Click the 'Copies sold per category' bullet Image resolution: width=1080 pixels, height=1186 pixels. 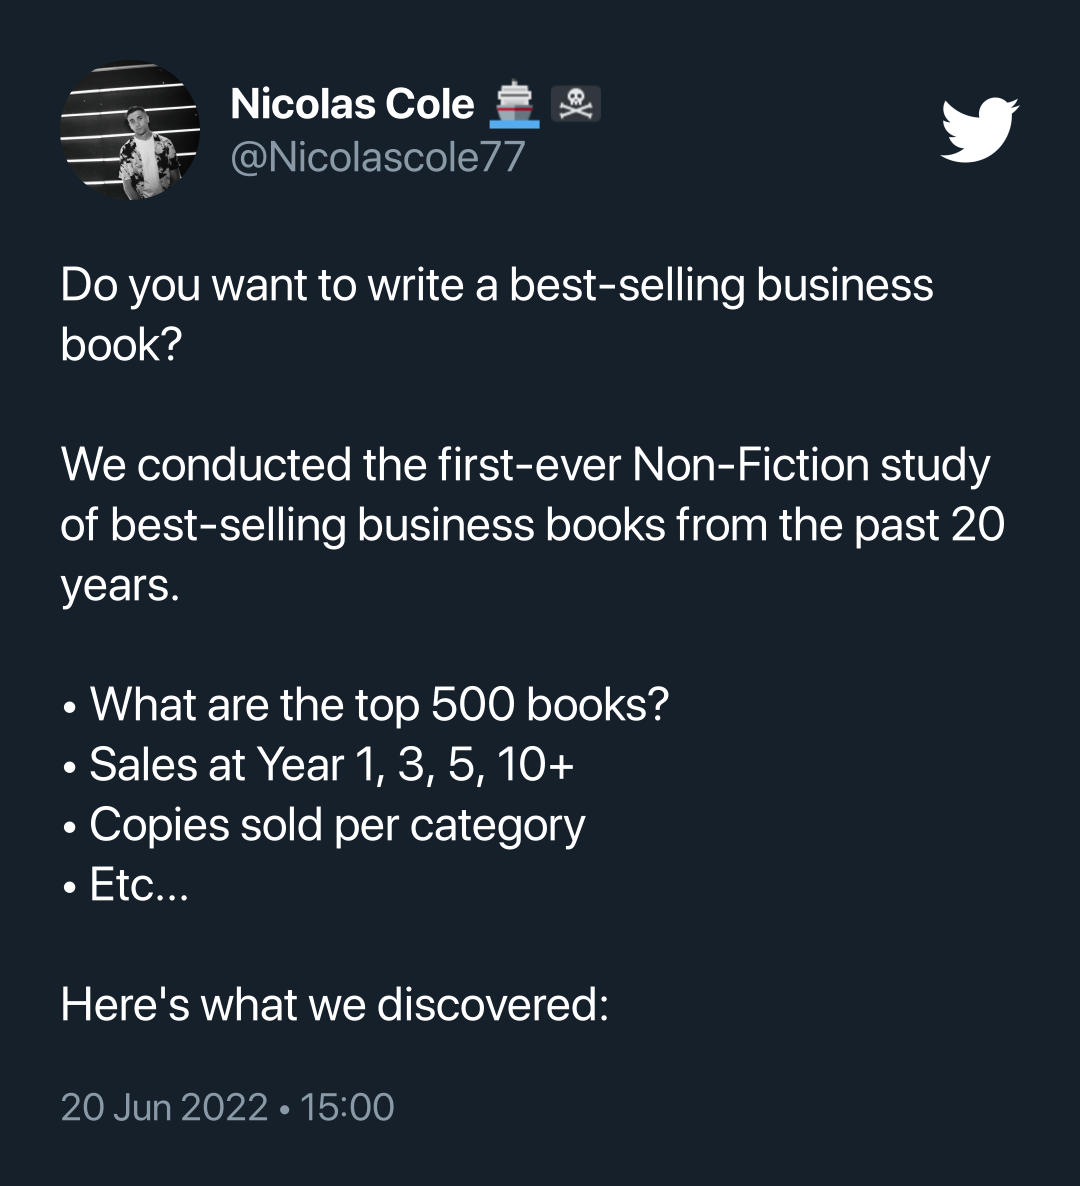click(337, 825)
